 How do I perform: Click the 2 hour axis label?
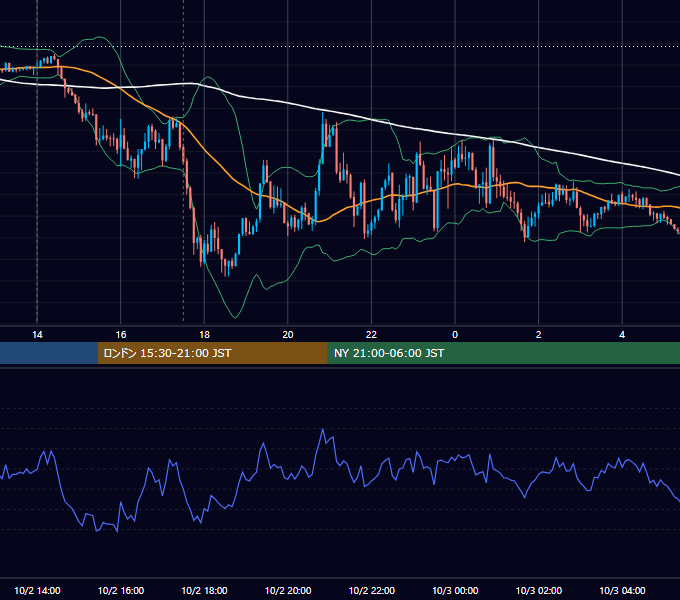coord(539,335)
